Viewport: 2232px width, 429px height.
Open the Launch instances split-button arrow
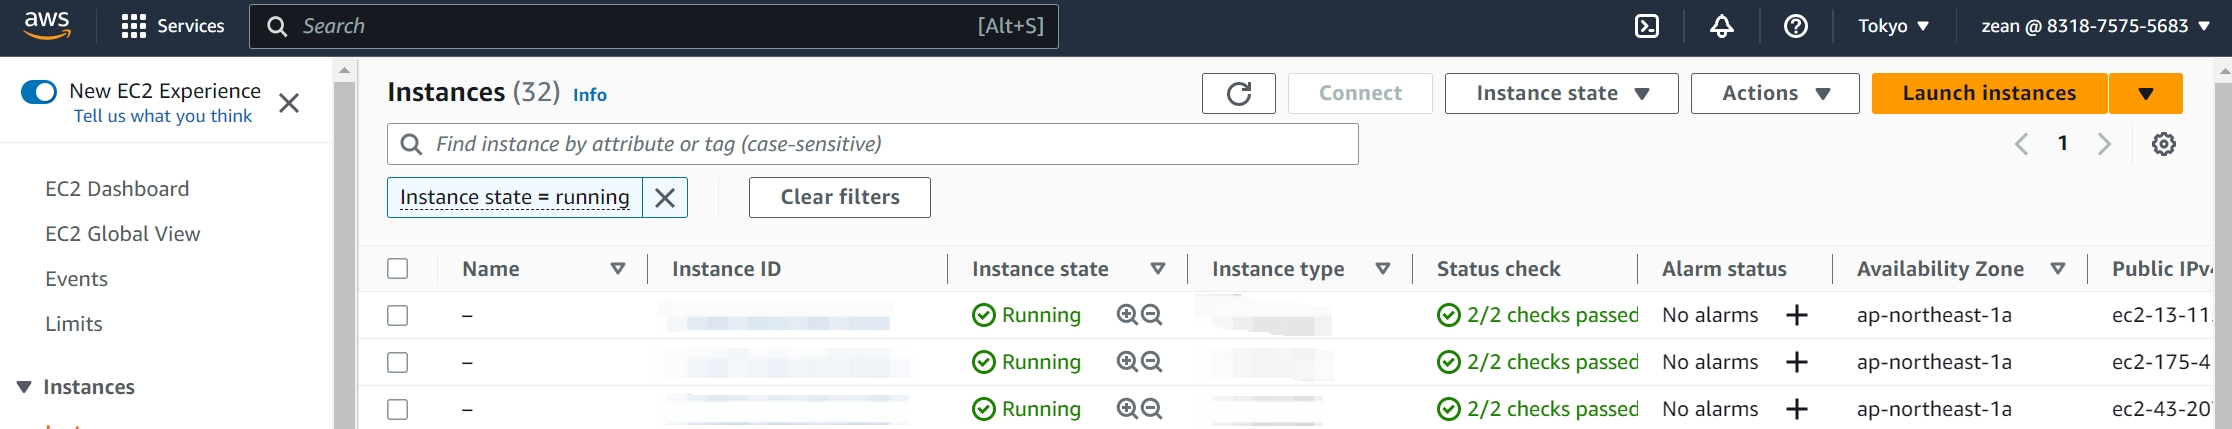click(x=2146, y=93)
